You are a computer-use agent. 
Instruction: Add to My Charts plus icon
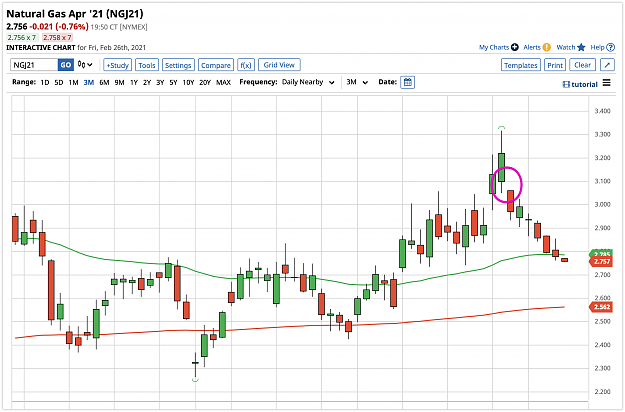(x=515, y=47)
